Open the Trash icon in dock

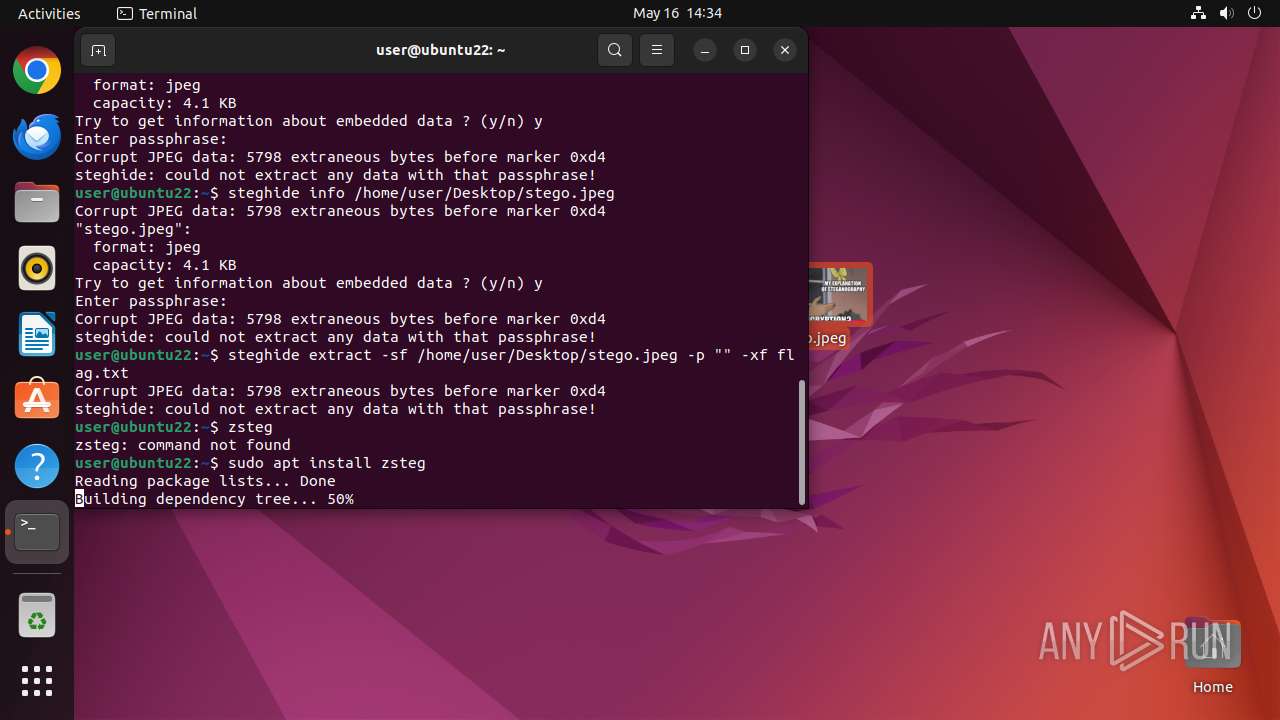[37, 615]
